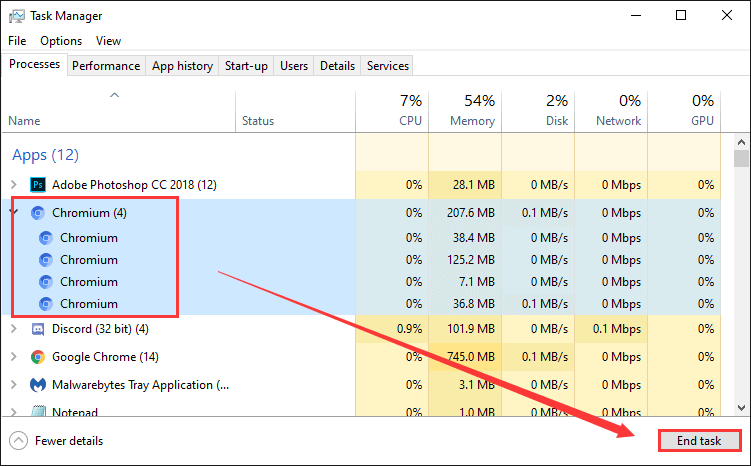This screenshot has height=466, width=751.
Task: Click the 125.2 MB memory cell
Action: tap(465, 260)
